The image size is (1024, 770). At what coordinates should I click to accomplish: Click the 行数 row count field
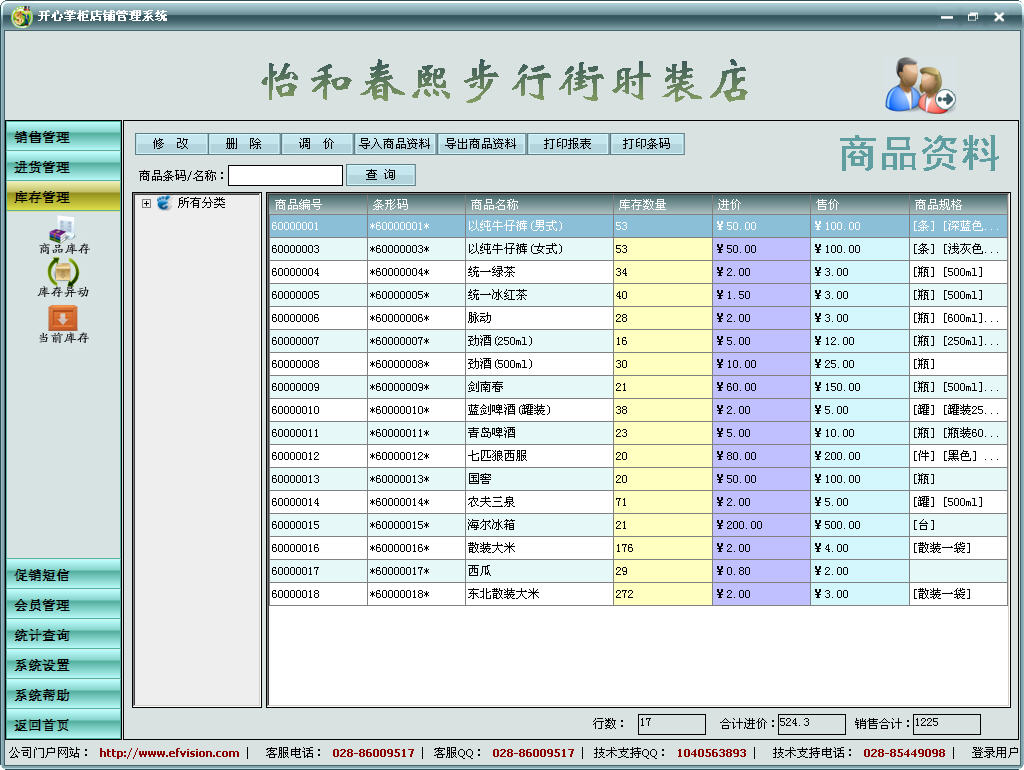point(671,724)
